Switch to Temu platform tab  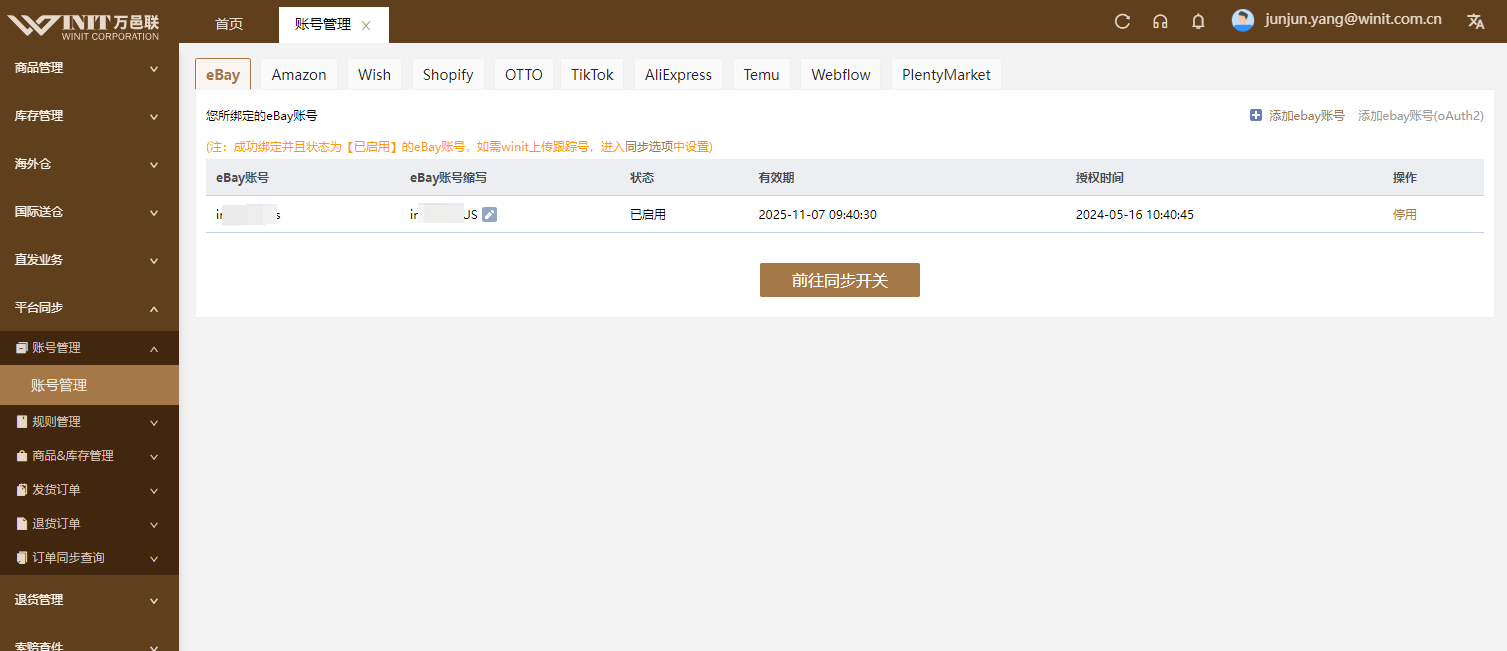pyautogui.click(x=762, y=75)
